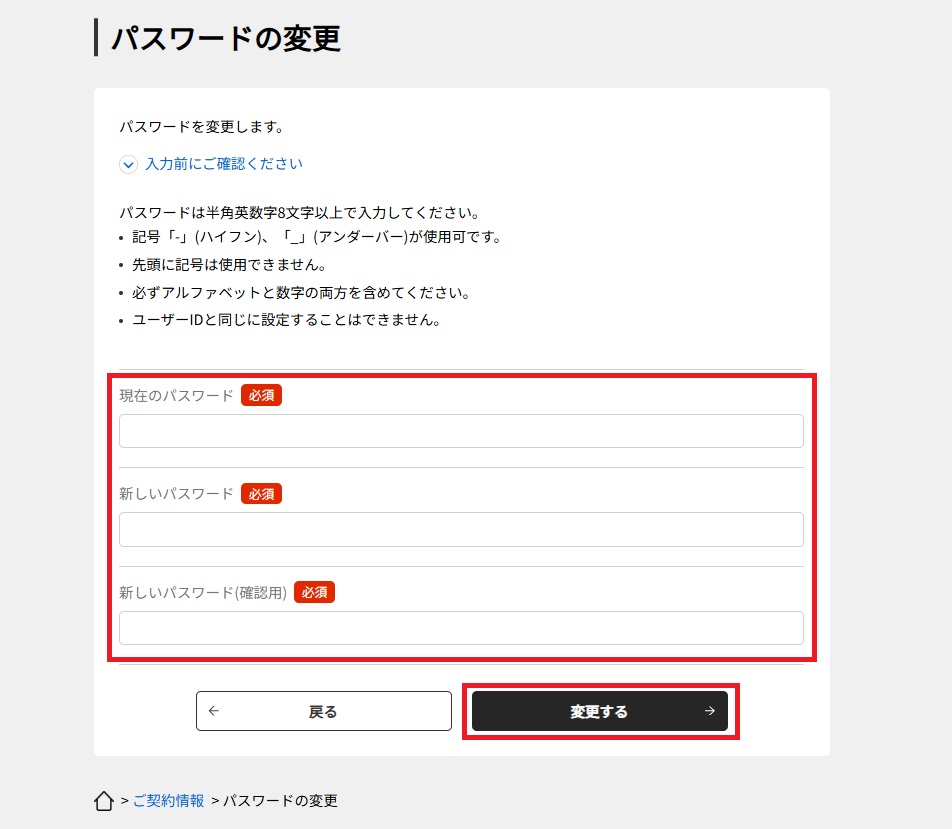
Task: Click the 新しいパスワード(確認用) field label
Action: 203,593
